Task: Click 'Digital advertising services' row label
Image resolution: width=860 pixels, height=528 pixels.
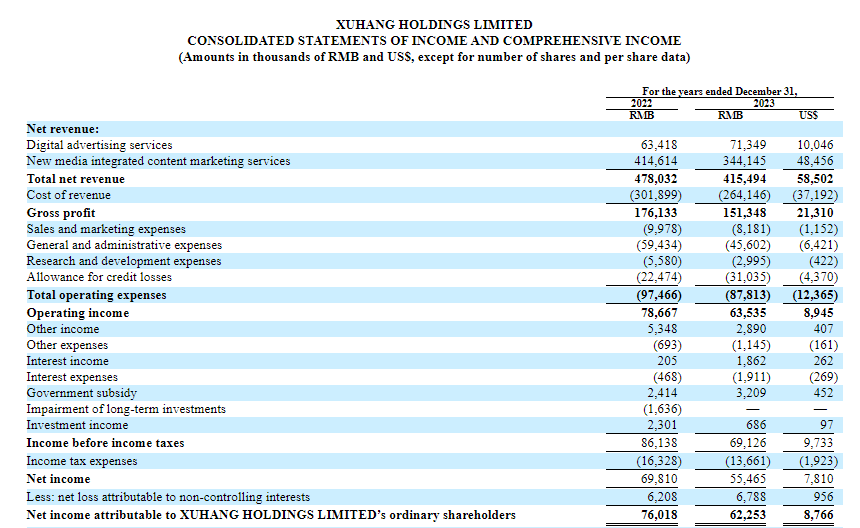Action: (99, 145)
